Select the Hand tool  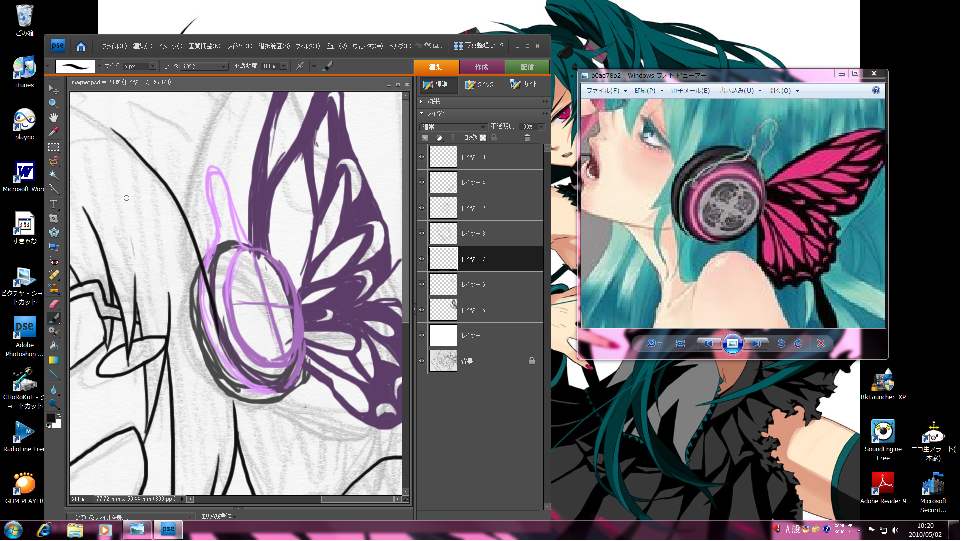click(53, 117)
